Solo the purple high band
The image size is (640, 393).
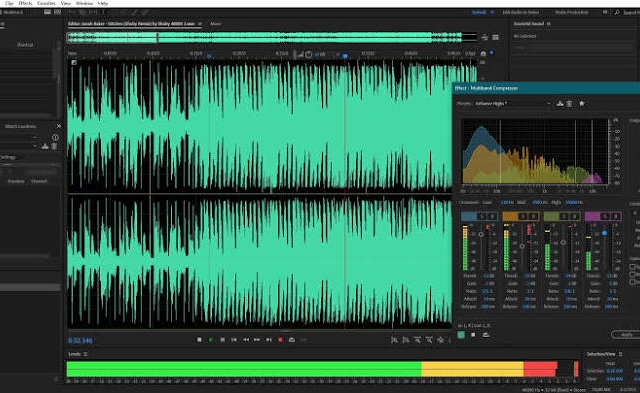click(x=605, y=216)
